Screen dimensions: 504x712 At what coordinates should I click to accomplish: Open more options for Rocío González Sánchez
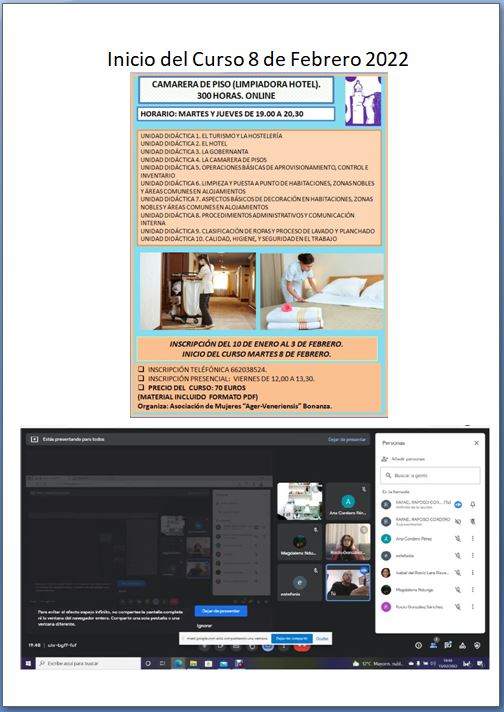click(473, 607)
